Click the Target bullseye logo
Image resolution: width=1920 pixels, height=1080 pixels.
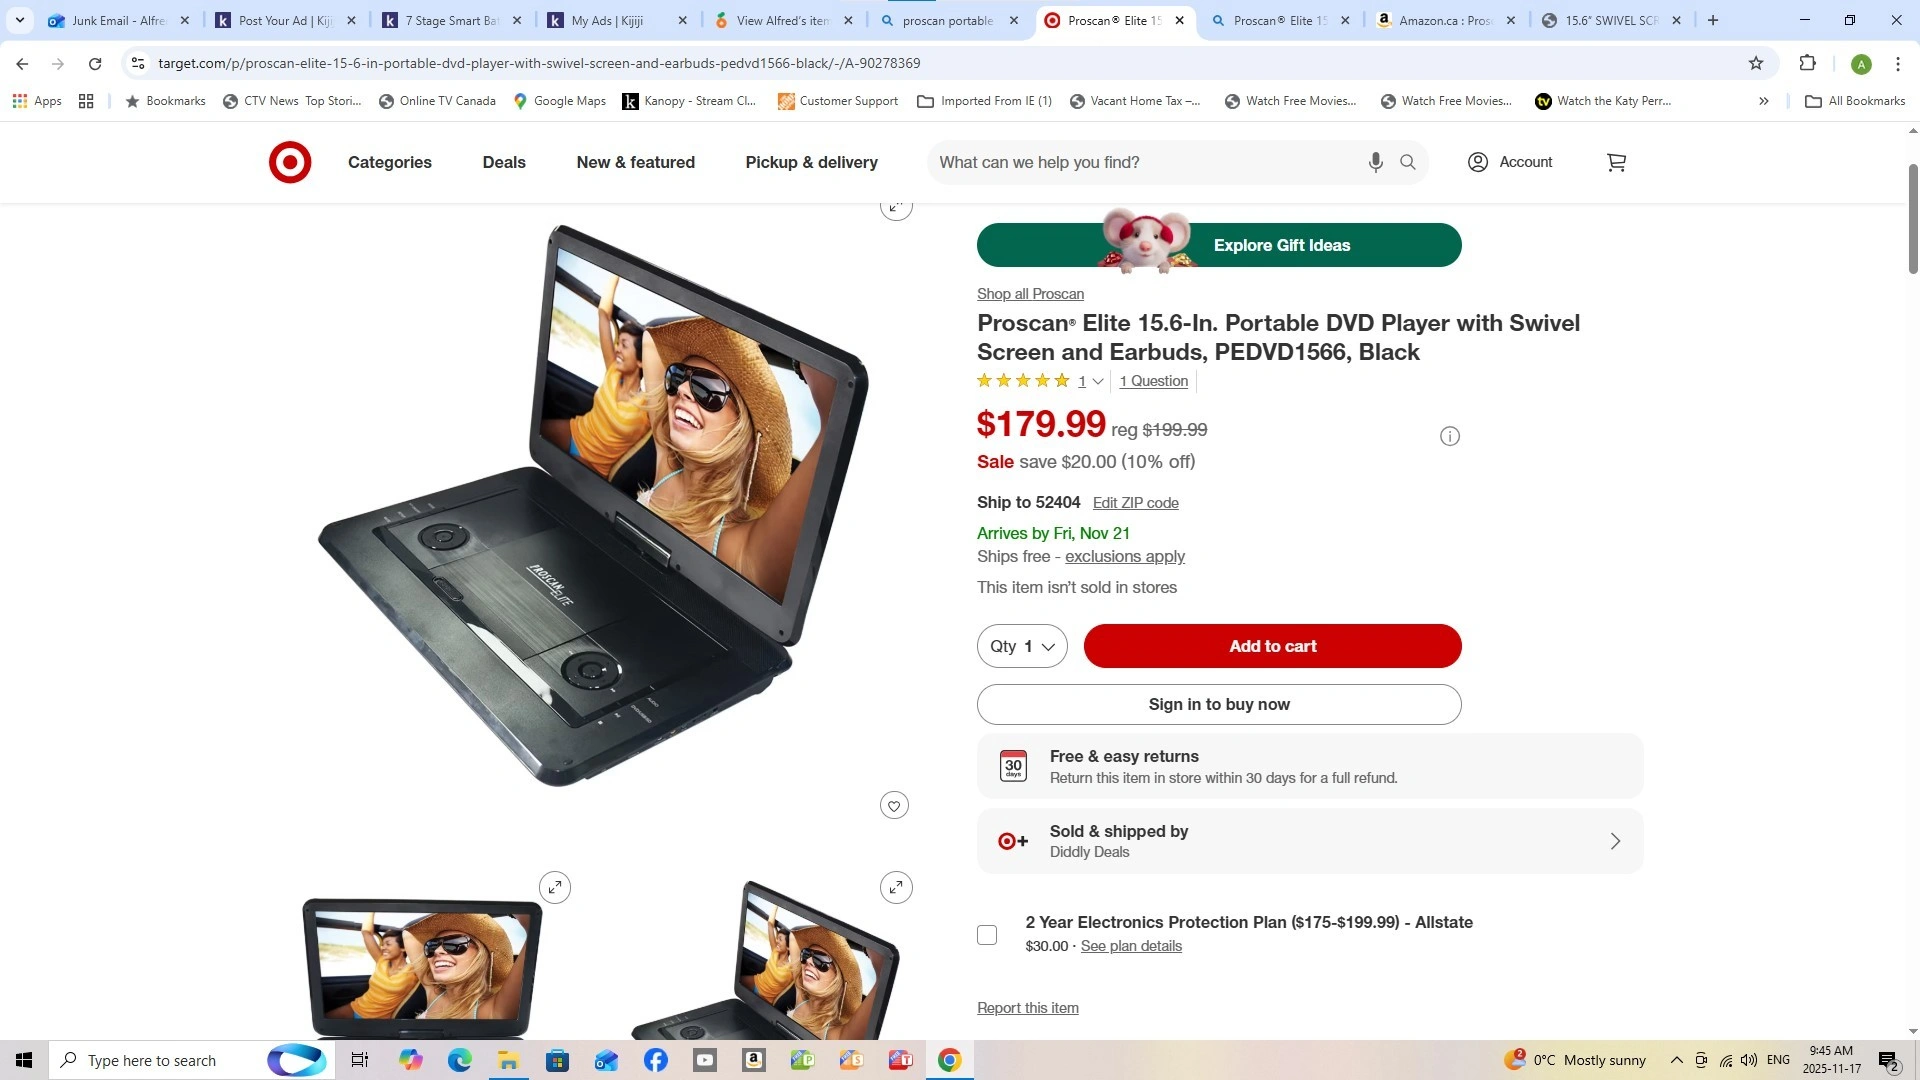point(290,162)
